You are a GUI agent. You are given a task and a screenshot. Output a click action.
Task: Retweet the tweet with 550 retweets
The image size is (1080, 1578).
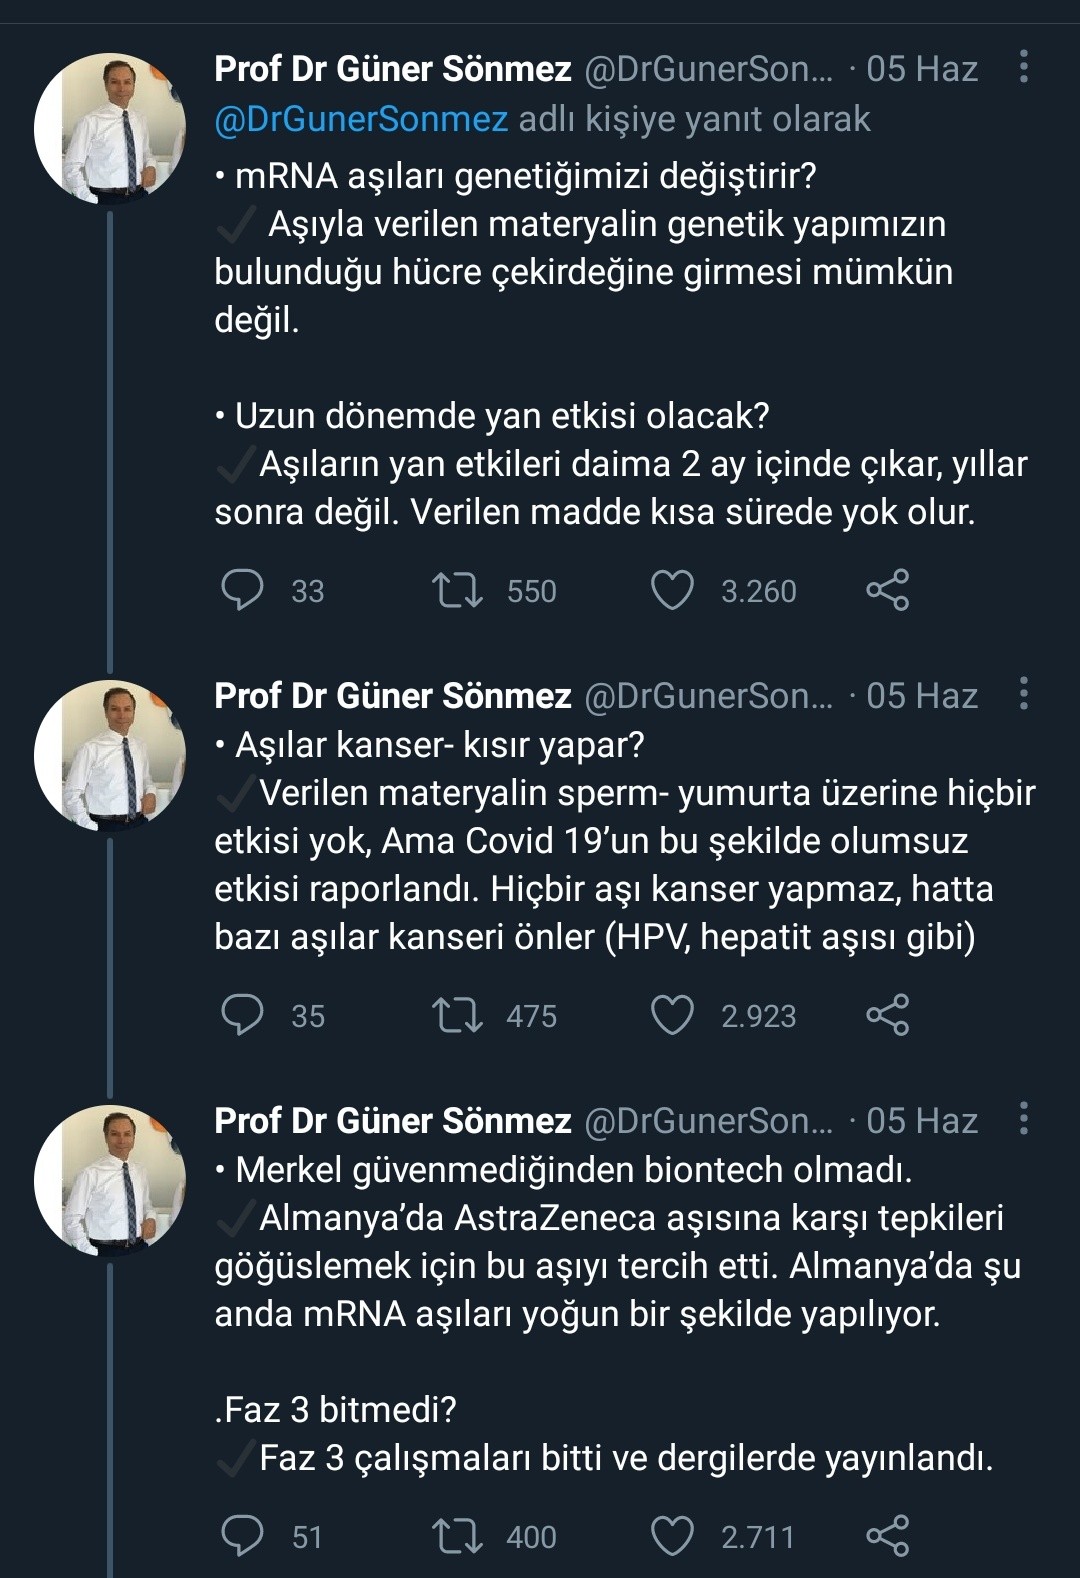pyautogui.click(x=457, y=589)
